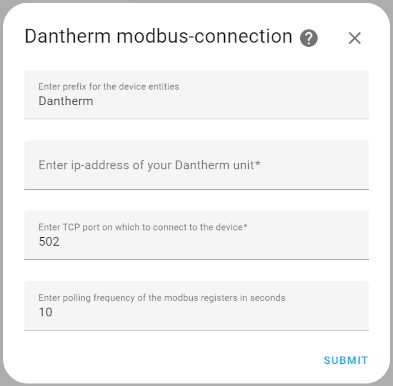Screen dimensions: 393x386
Task: Select the "Enter polling frequency" field label
Action: (162, 298)
